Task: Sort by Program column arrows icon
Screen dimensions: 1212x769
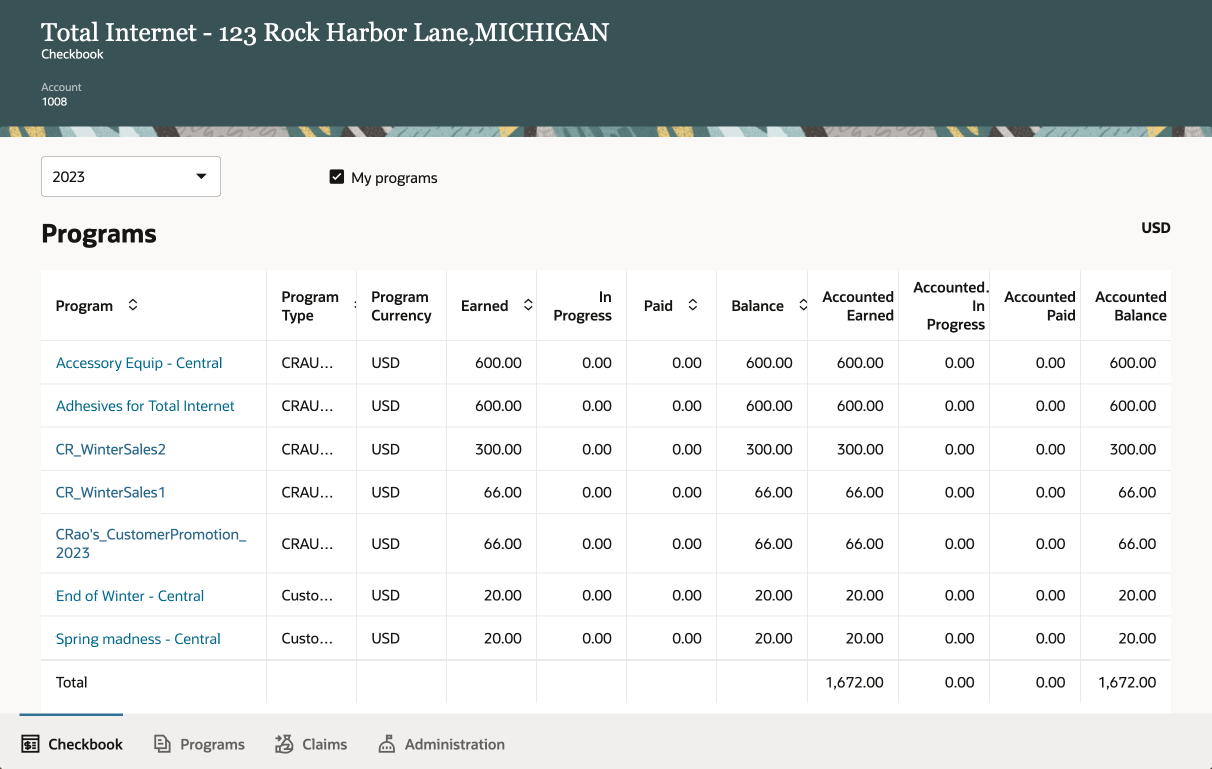Action: (133, 305)
